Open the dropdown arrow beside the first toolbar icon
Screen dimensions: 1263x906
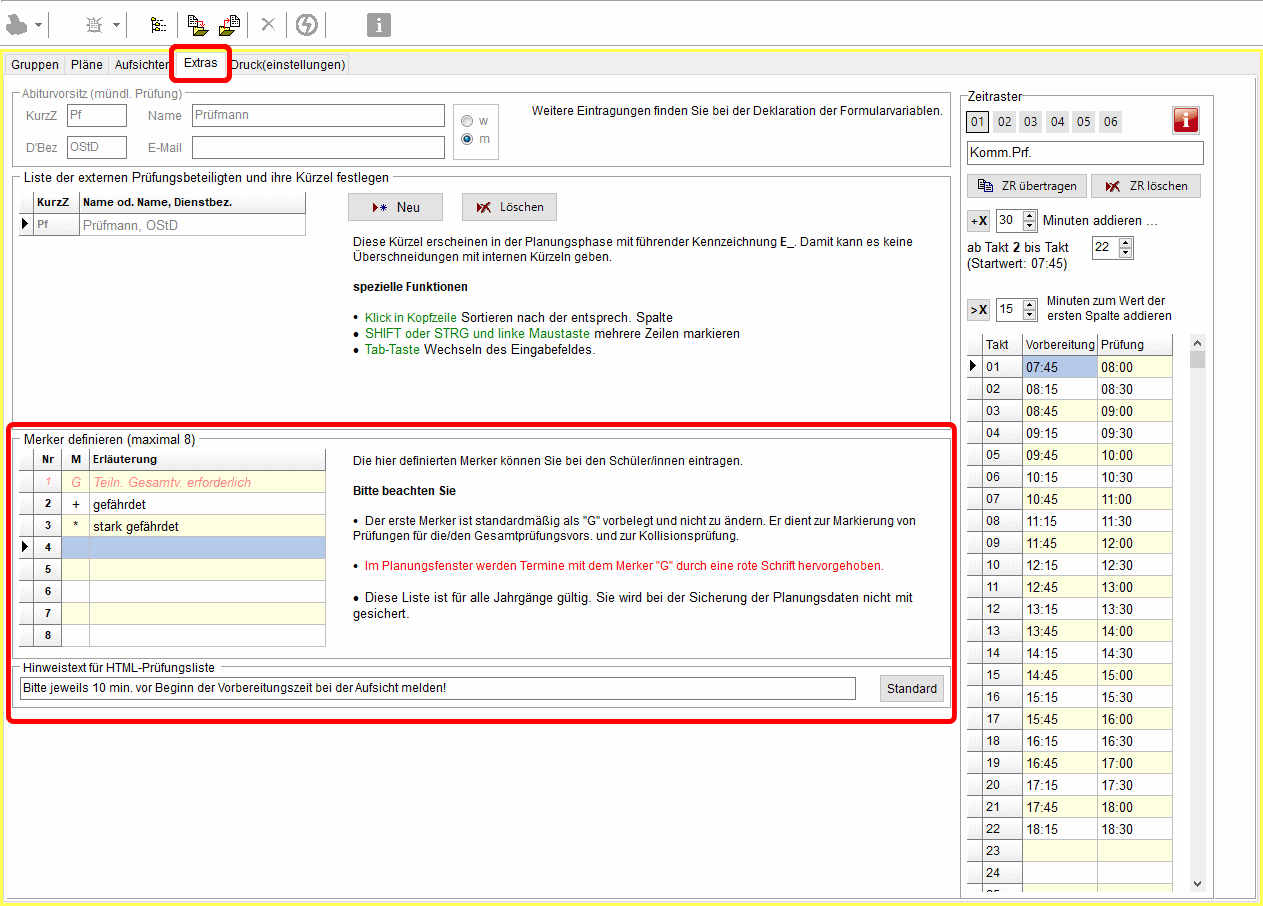coord(38,25)
